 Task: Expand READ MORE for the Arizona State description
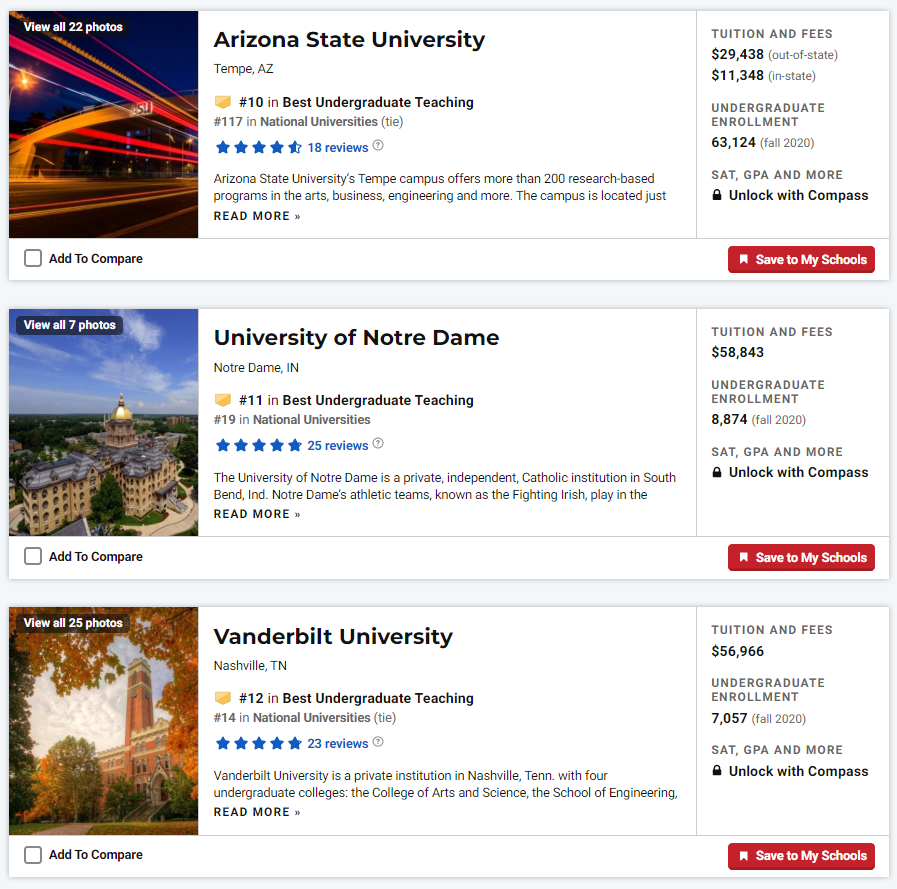[257, 216]
